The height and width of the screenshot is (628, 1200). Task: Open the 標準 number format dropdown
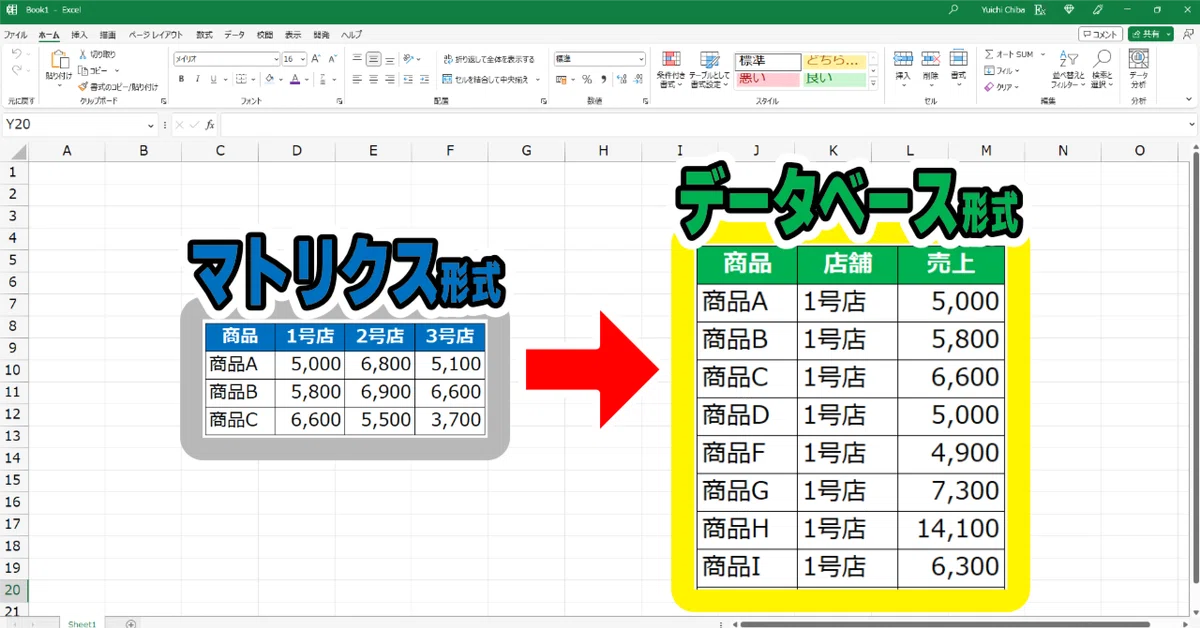click(x=641, y=59)
